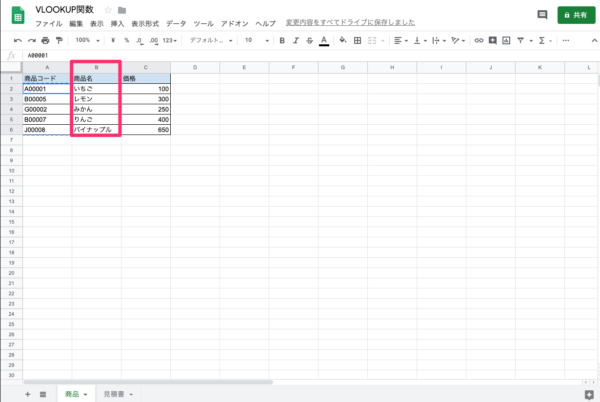Click the Redo icon
Viewport: 600px width, 402px height.
coord(32,41)
